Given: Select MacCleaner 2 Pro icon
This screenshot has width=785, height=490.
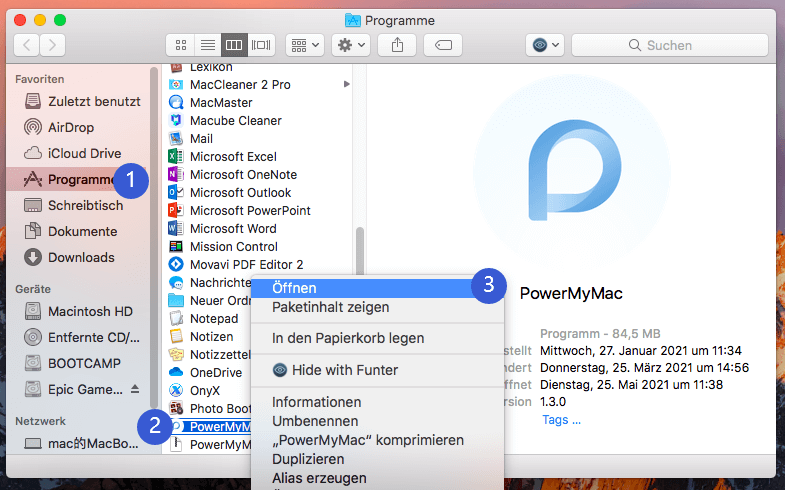Looking at the screenshot, I should 176,85.
